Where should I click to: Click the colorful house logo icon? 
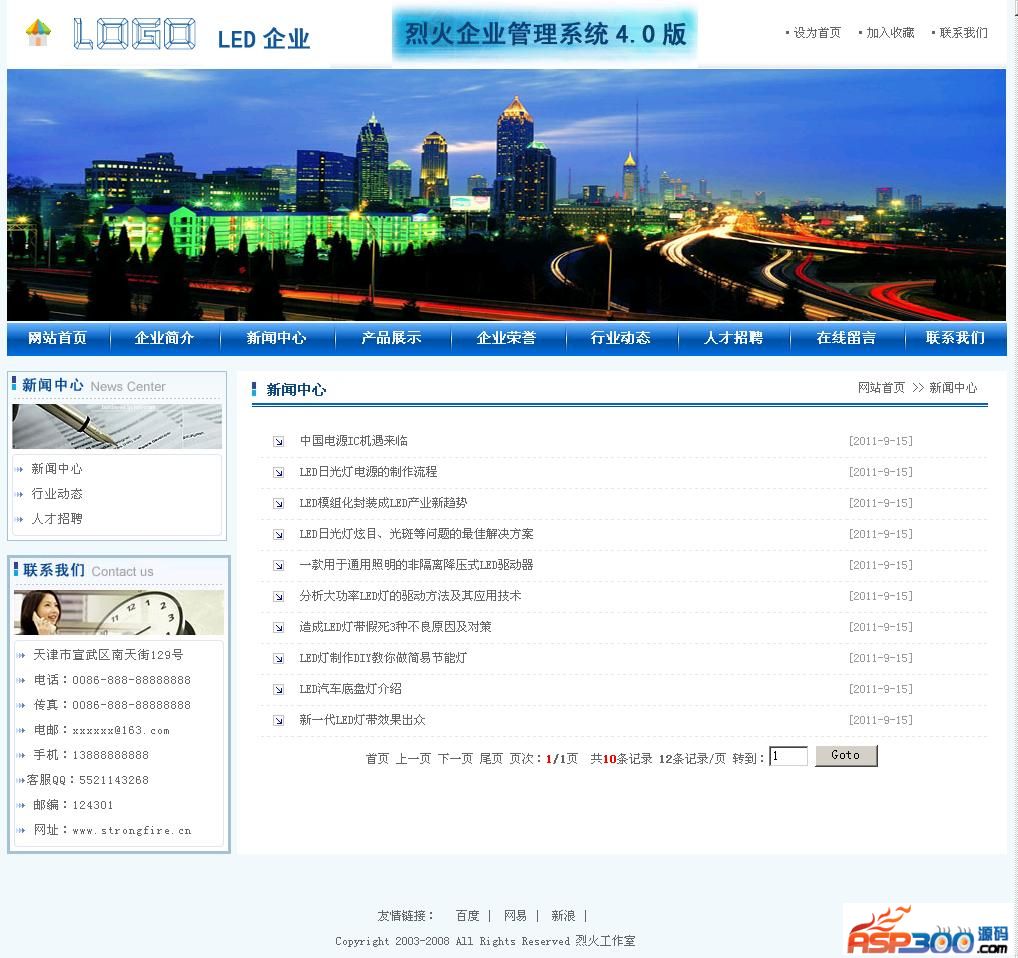(x=38, y=32)
